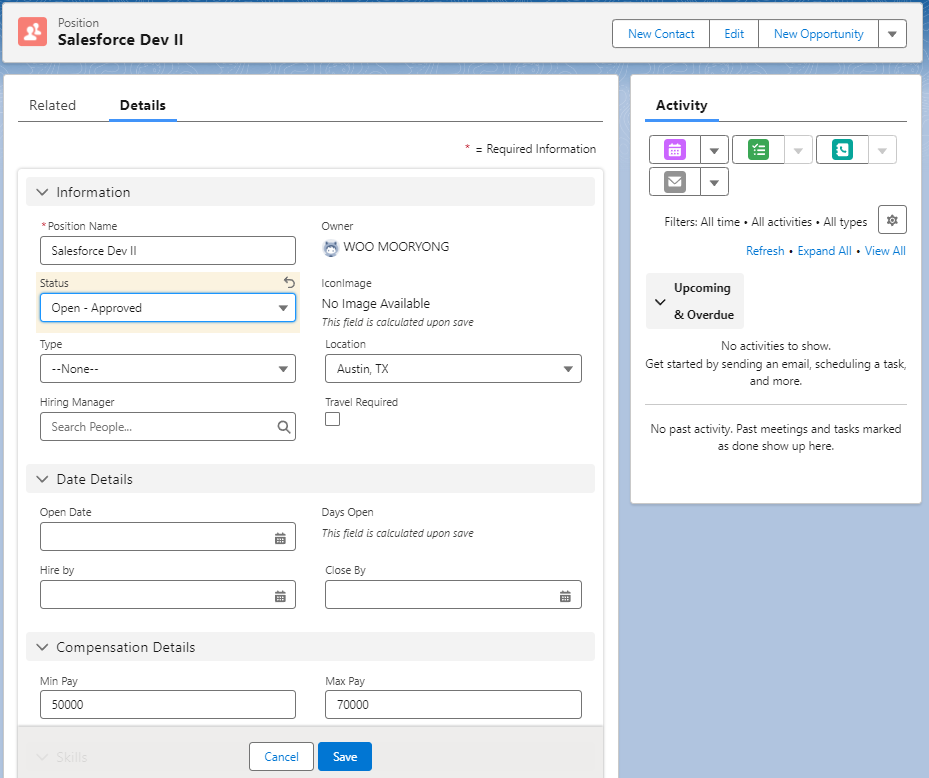Open the Close By calendar picker
Viewport: 929px width, 778px height.
click(565, 596)
